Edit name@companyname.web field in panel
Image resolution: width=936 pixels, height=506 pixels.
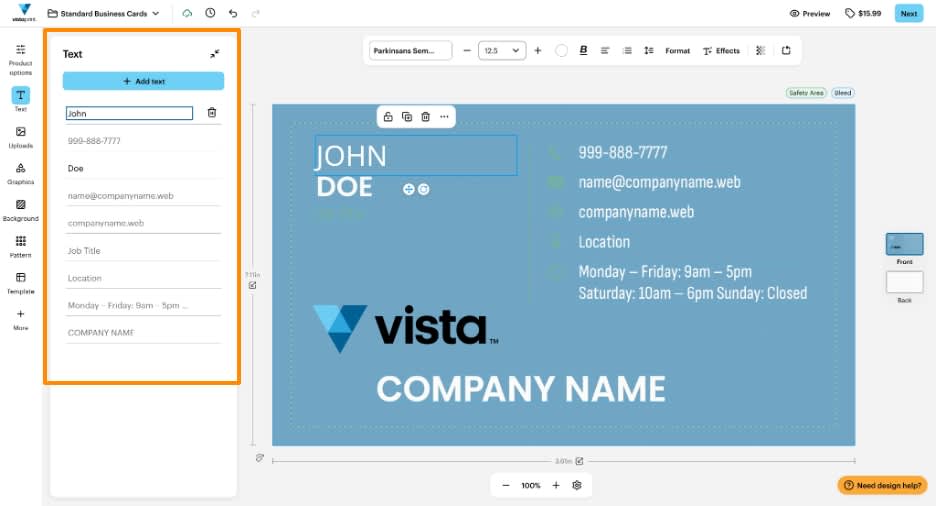click(143, 196)
